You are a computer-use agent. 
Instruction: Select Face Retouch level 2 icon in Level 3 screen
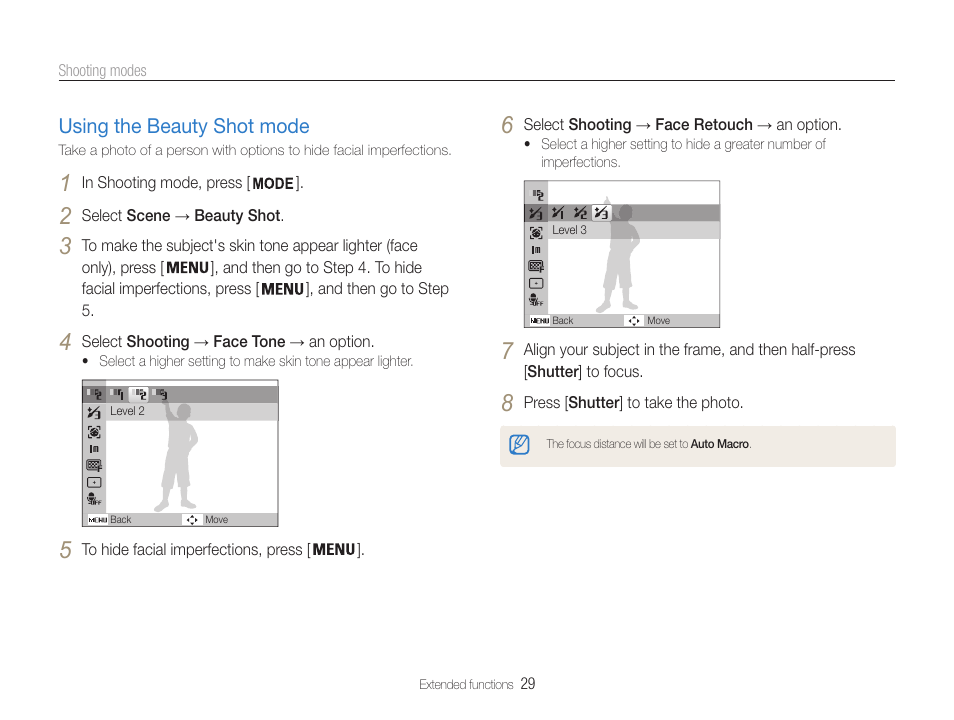[580, 212]
